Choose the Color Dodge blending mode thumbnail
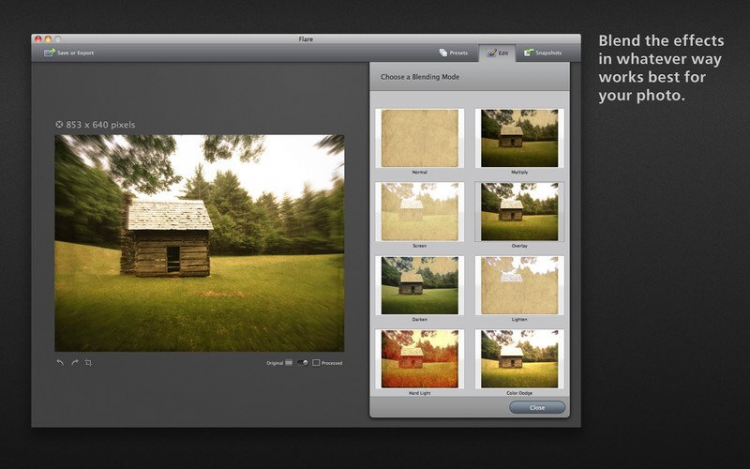Viewport: 750px width, 469px height. (x=519, y=359)
